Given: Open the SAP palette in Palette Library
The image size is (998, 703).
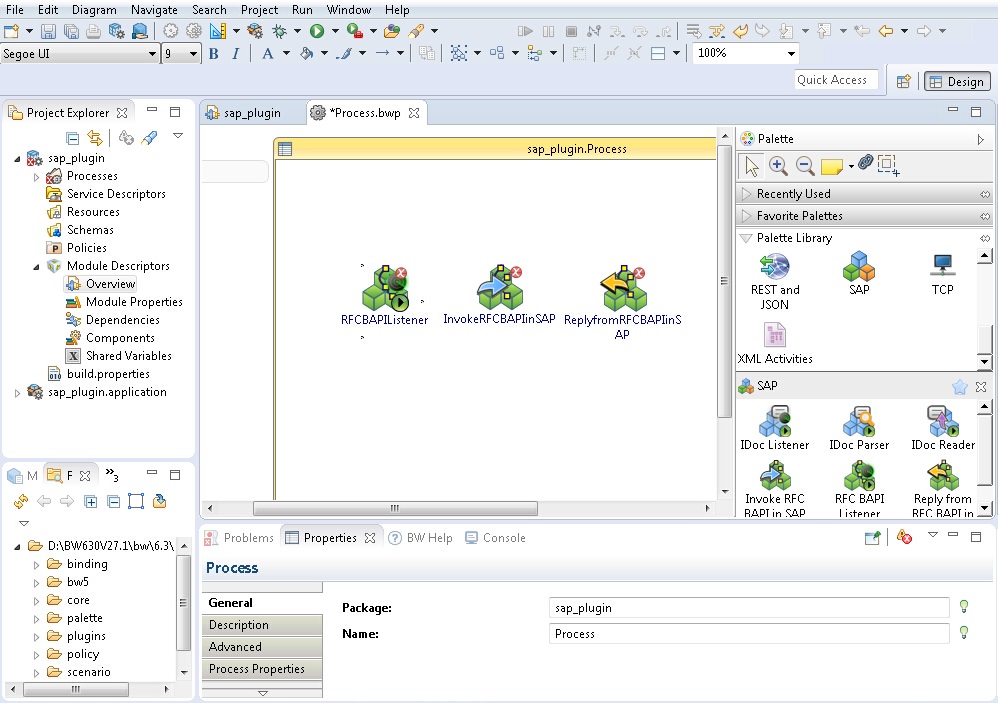Looking at the screenshot, I should tap(858, 270).
